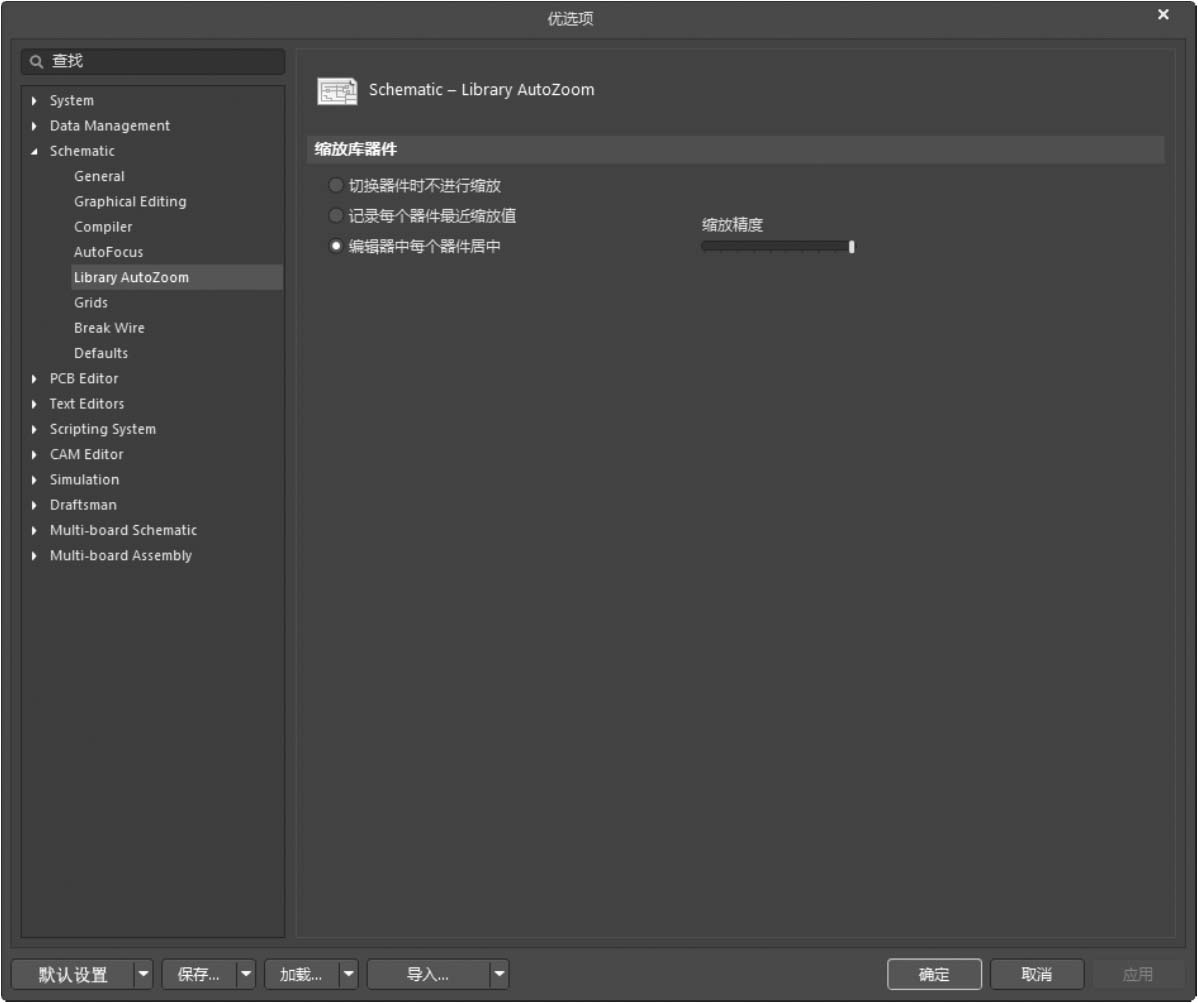Open the Compiler page

103,227
